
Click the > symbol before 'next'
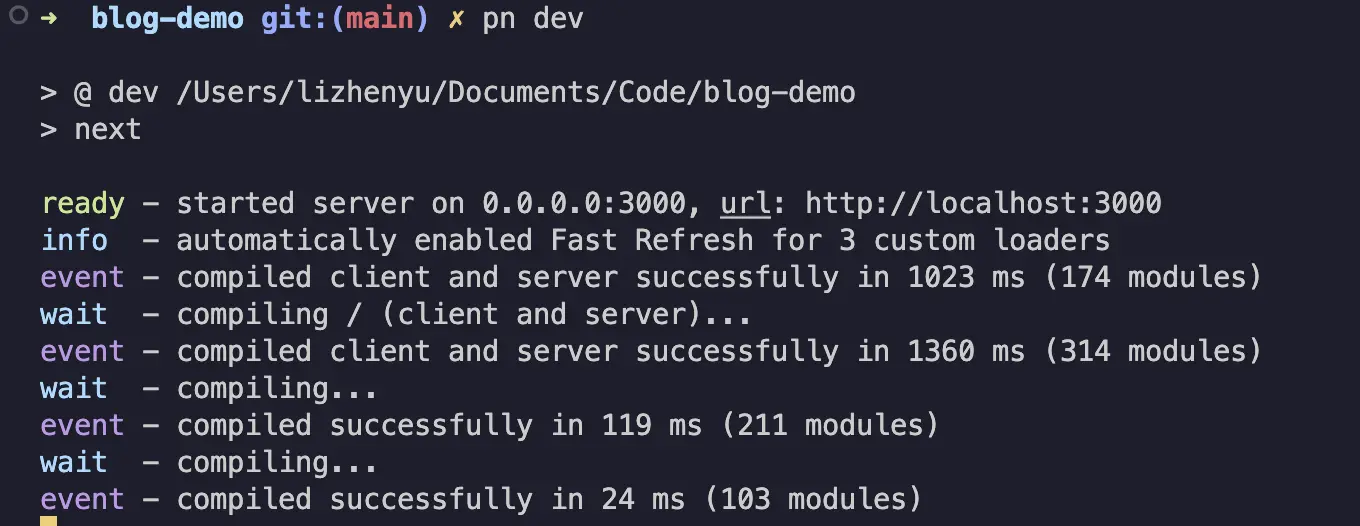(x=49, y=129)
